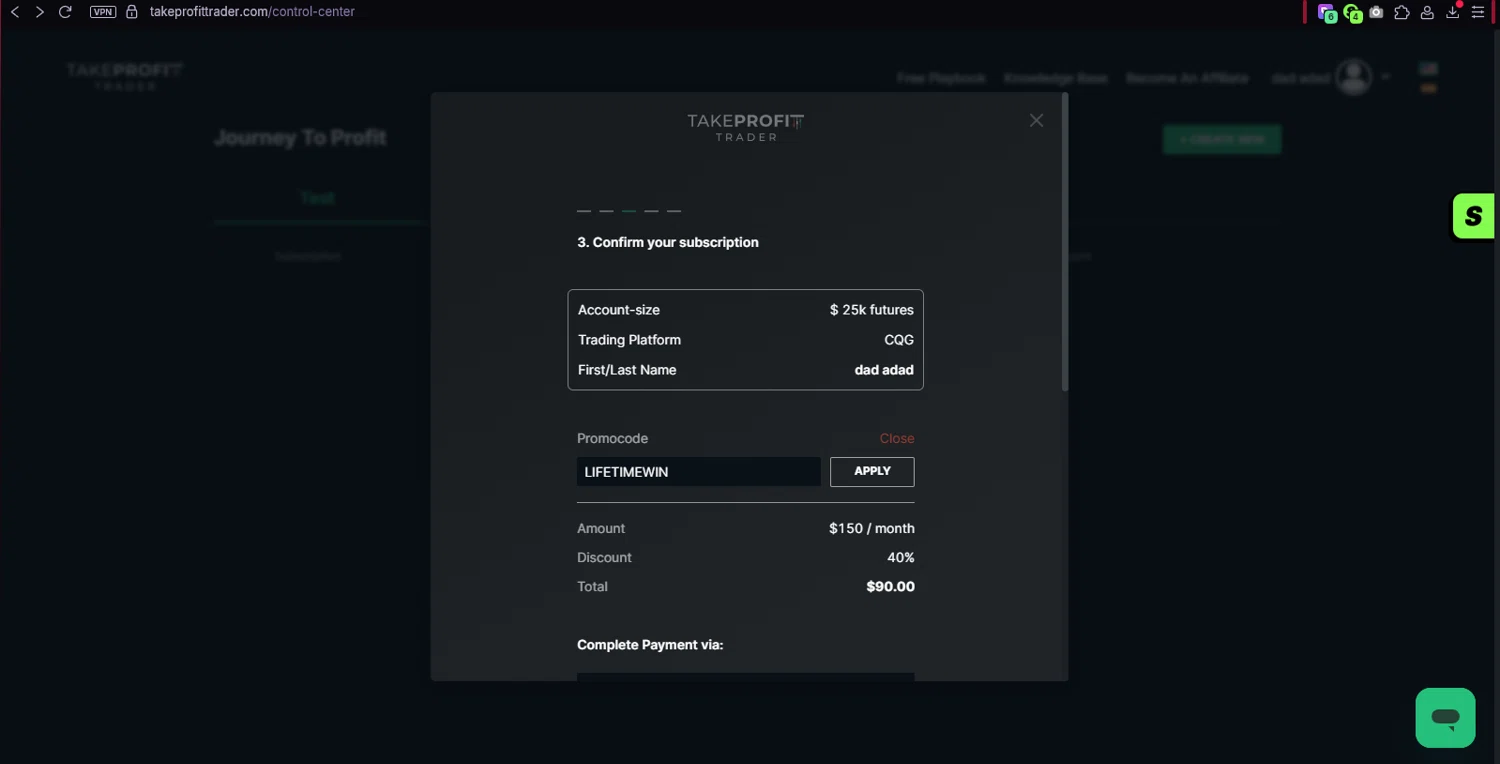The height and width of the screenshot is (764, 1500).
Task: Select the takeprofittrader.com URL in address bar
Action: (x=252, y=12)
